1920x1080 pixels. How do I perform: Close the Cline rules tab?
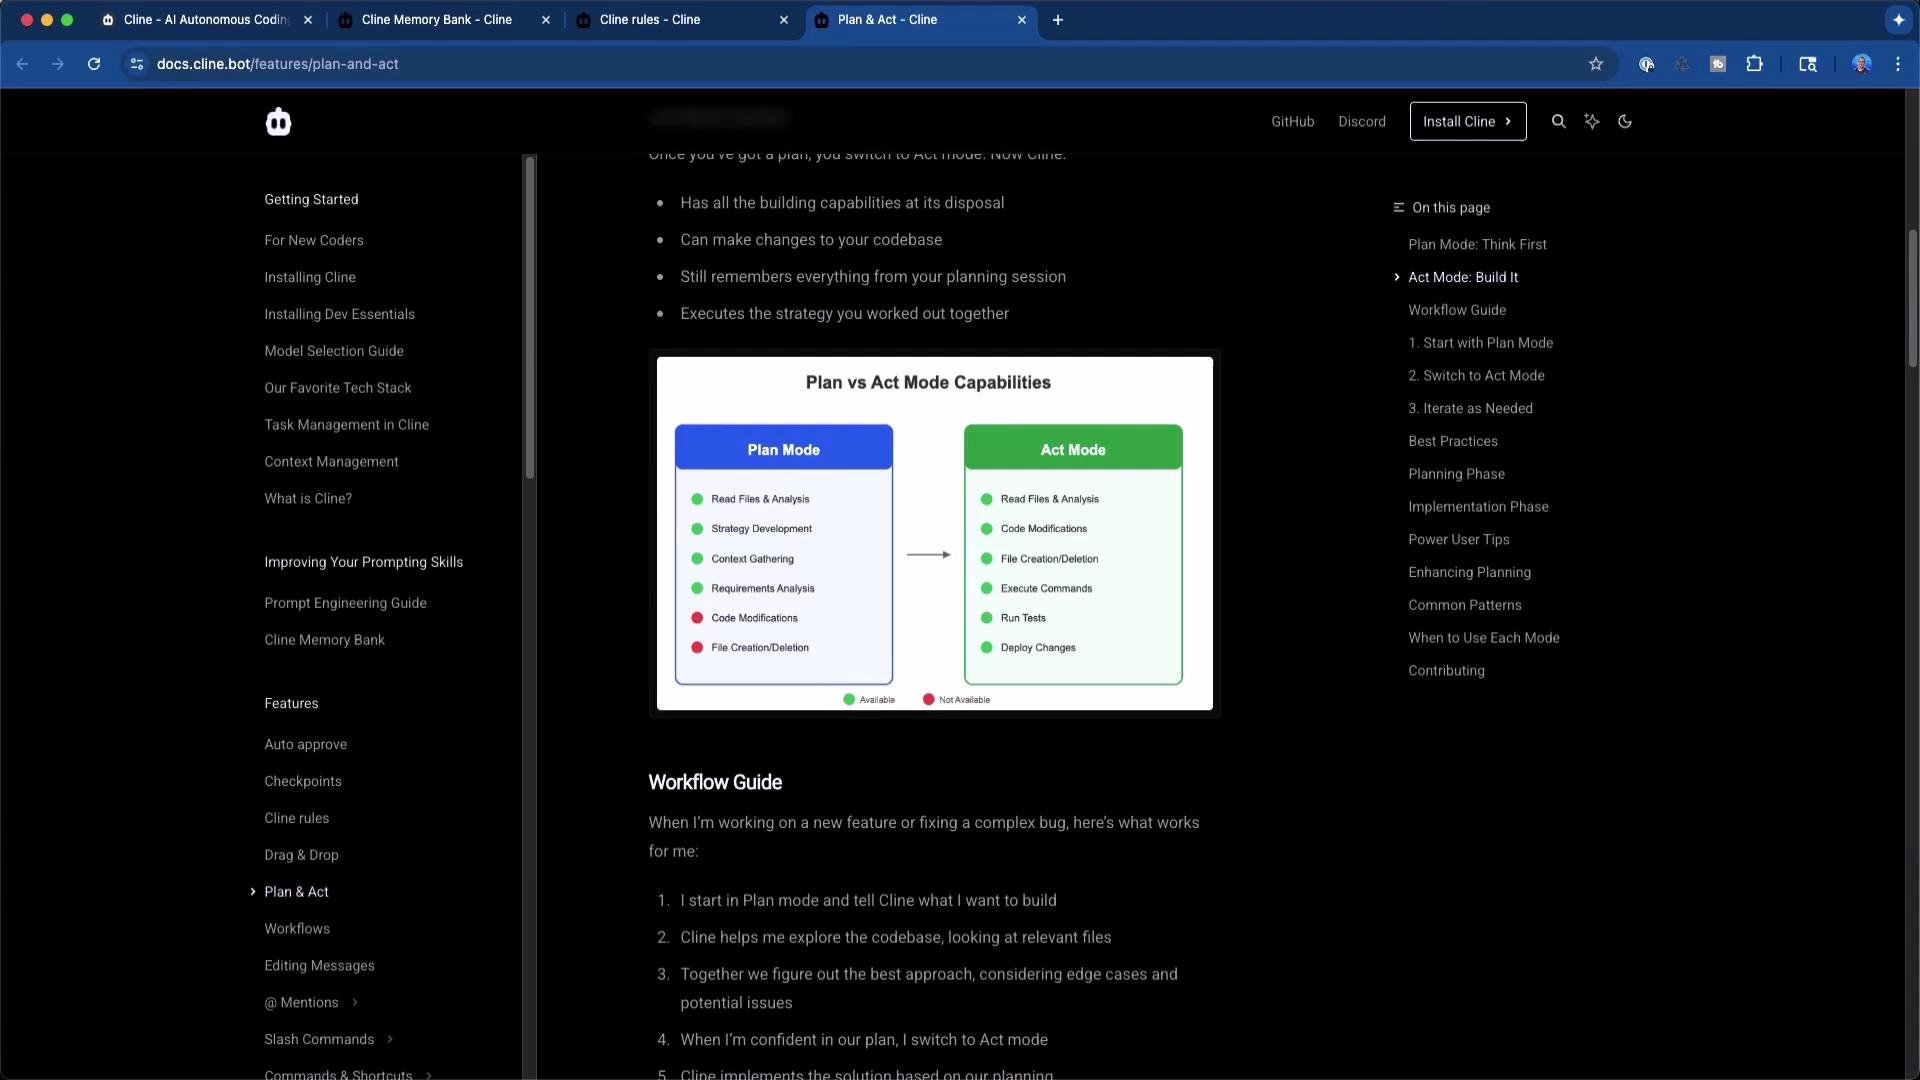pyautogui.click(x=783, y=20)
